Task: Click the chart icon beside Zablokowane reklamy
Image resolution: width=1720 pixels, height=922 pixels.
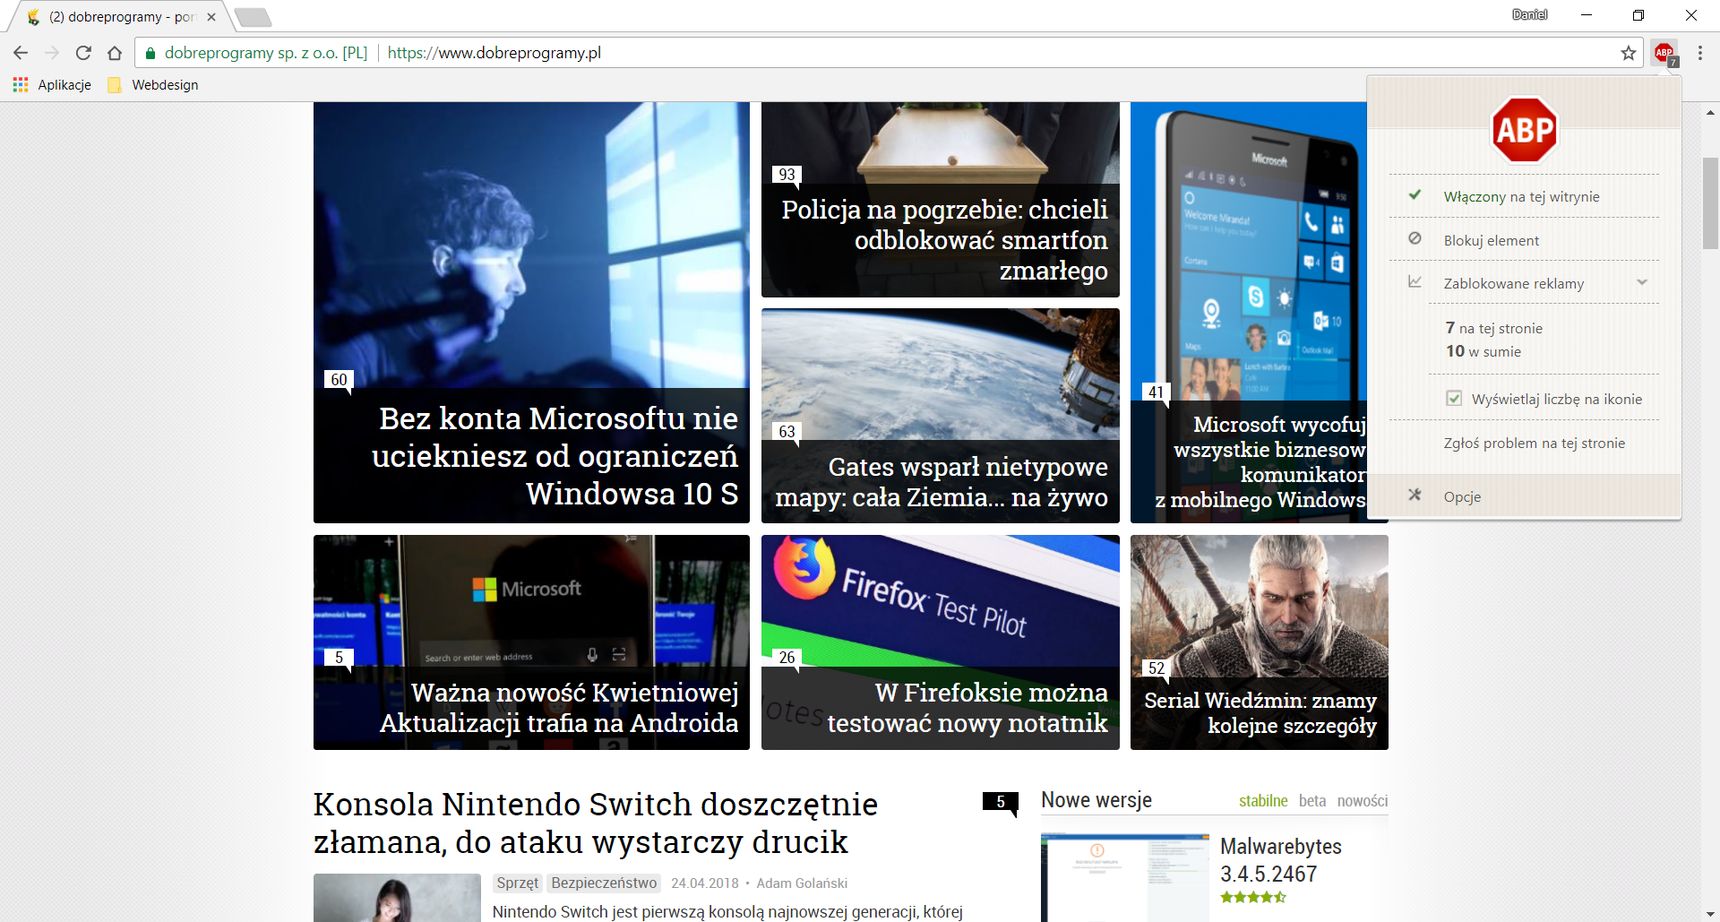Action: (1415, 282)
